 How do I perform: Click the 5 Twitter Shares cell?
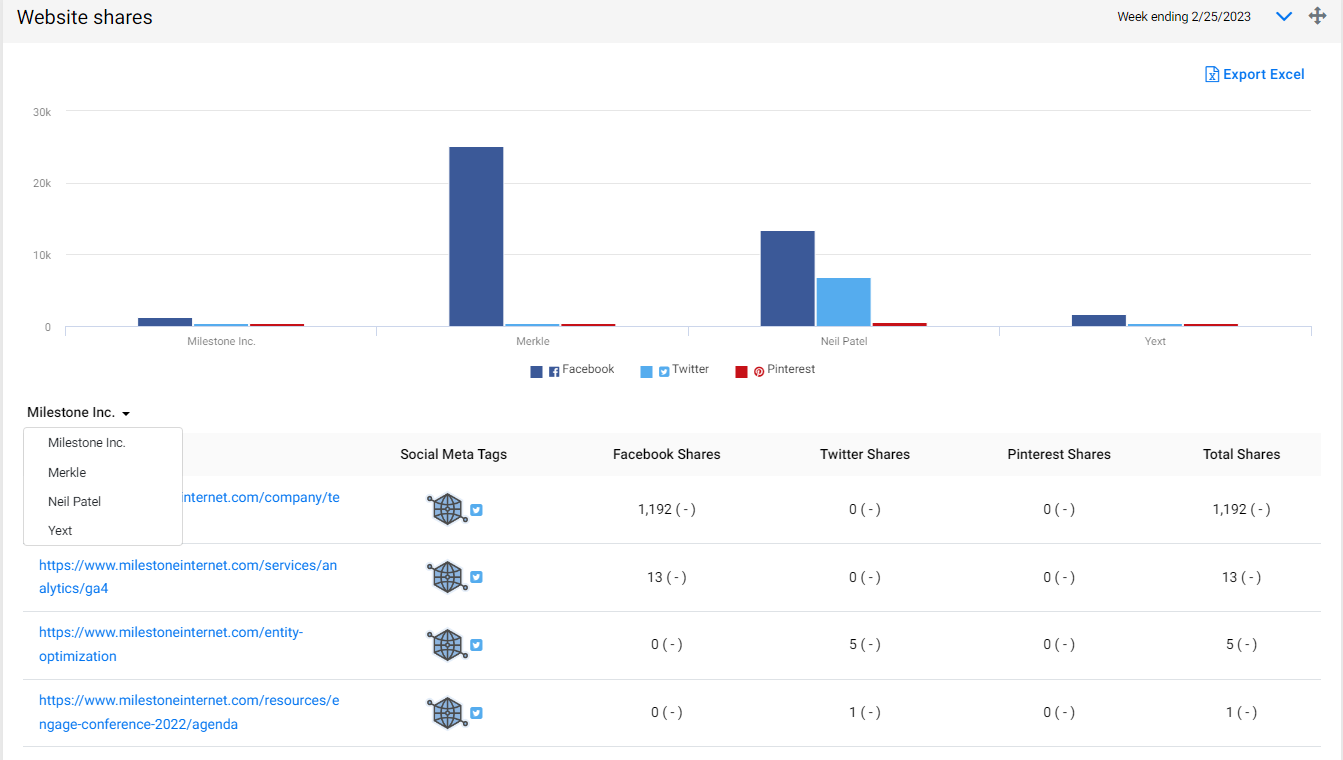[865, 645]
